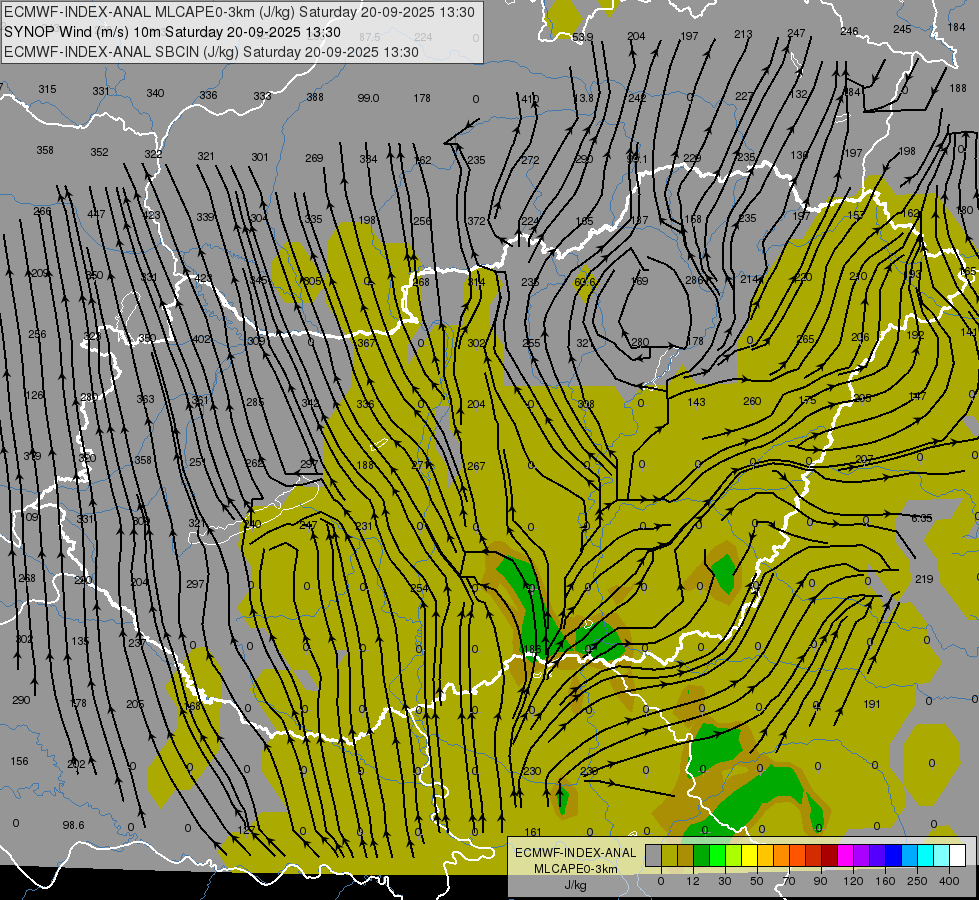This screenshot has height=900, width=979.
Task: Click the dark green legend swatch
Action: (701, 856)
